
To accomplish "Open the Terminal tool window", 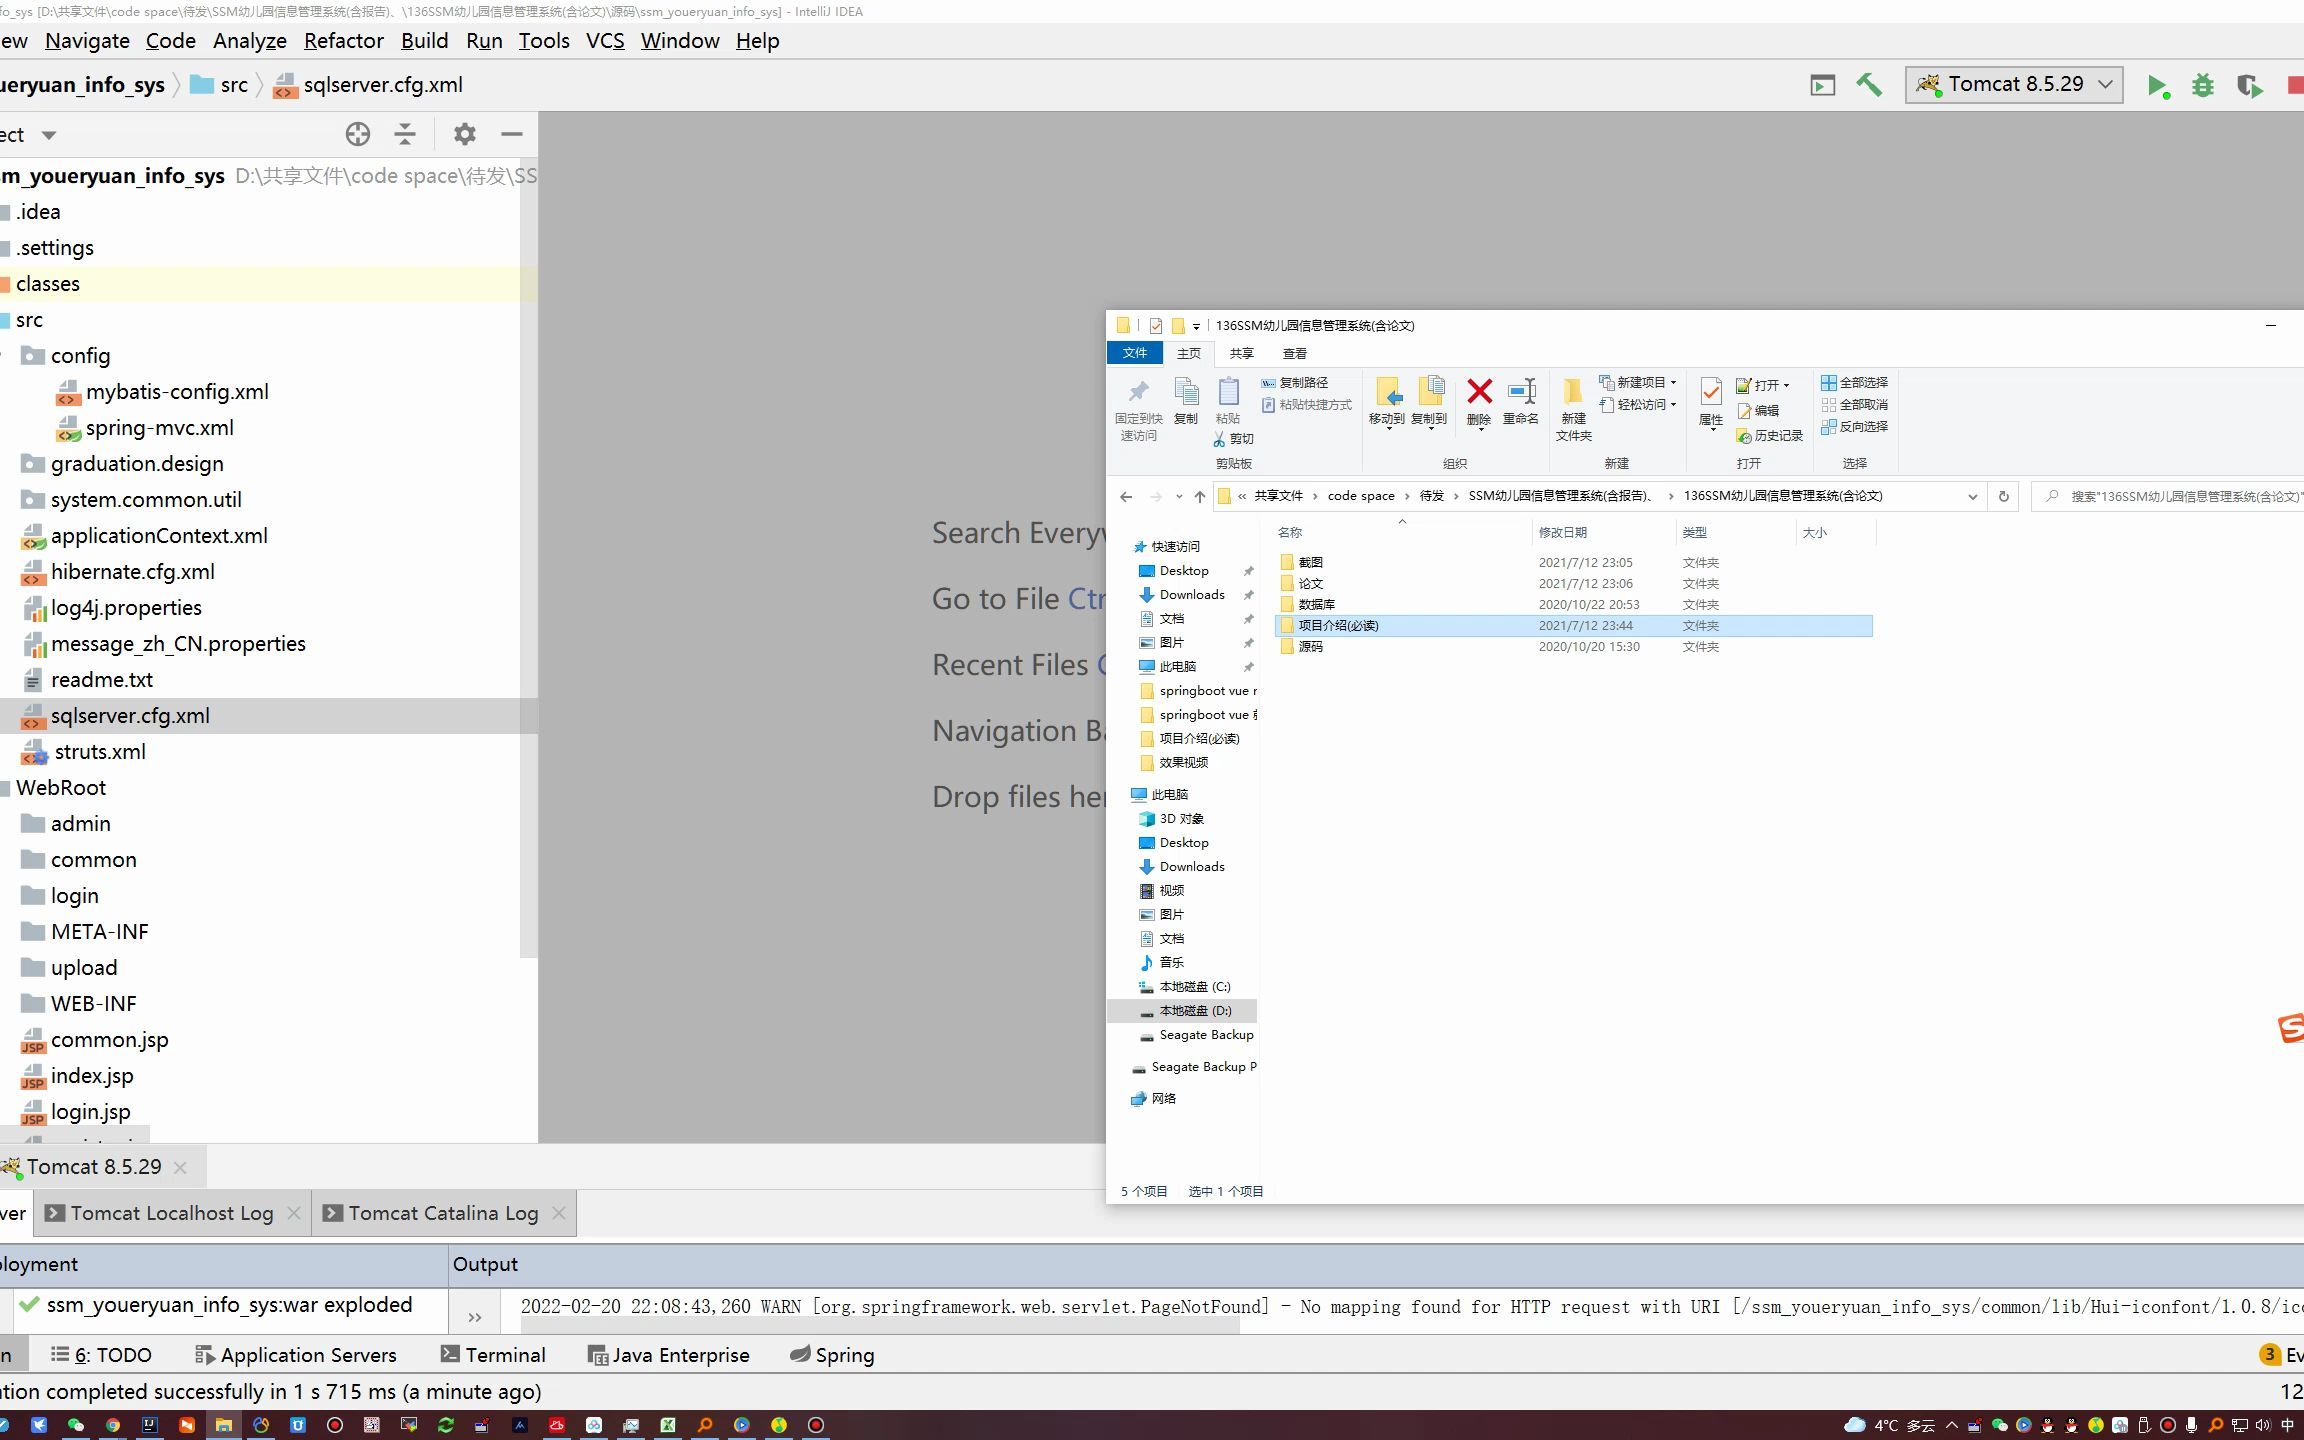I will coord(493,1355).
